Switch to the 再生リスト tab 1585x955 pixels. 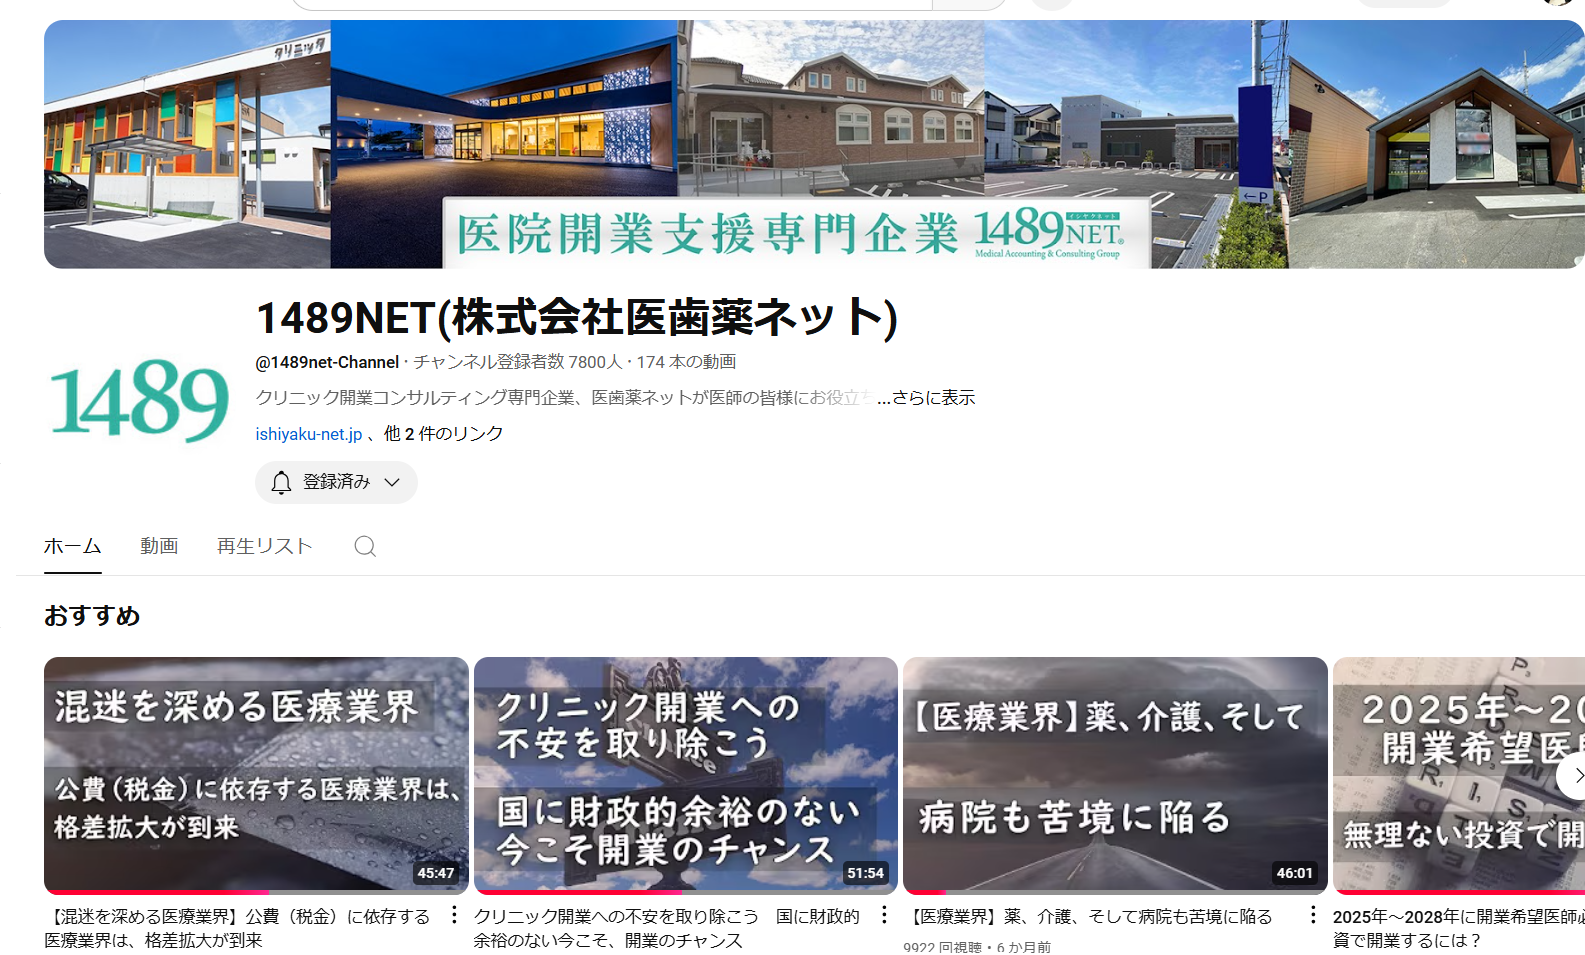(265, 546)
